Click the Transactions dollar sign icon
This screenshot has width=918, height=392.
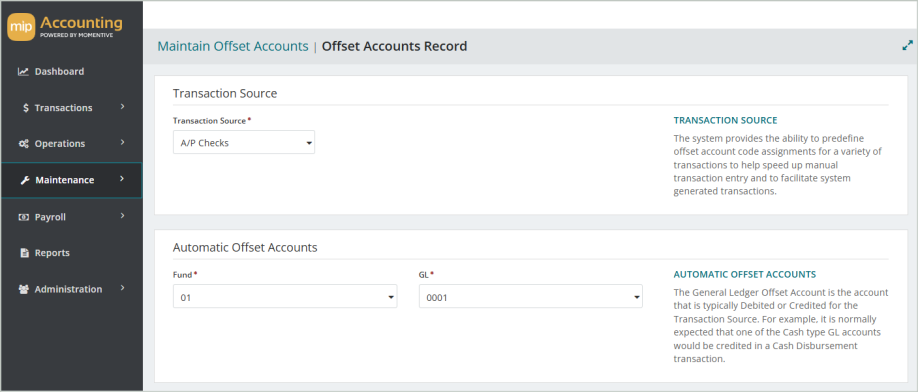coord(26,108)
